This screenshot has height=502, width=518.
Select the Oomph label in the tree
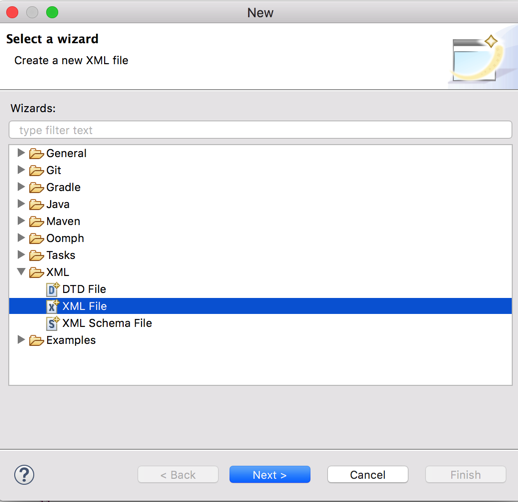click(x=65, y=238)
